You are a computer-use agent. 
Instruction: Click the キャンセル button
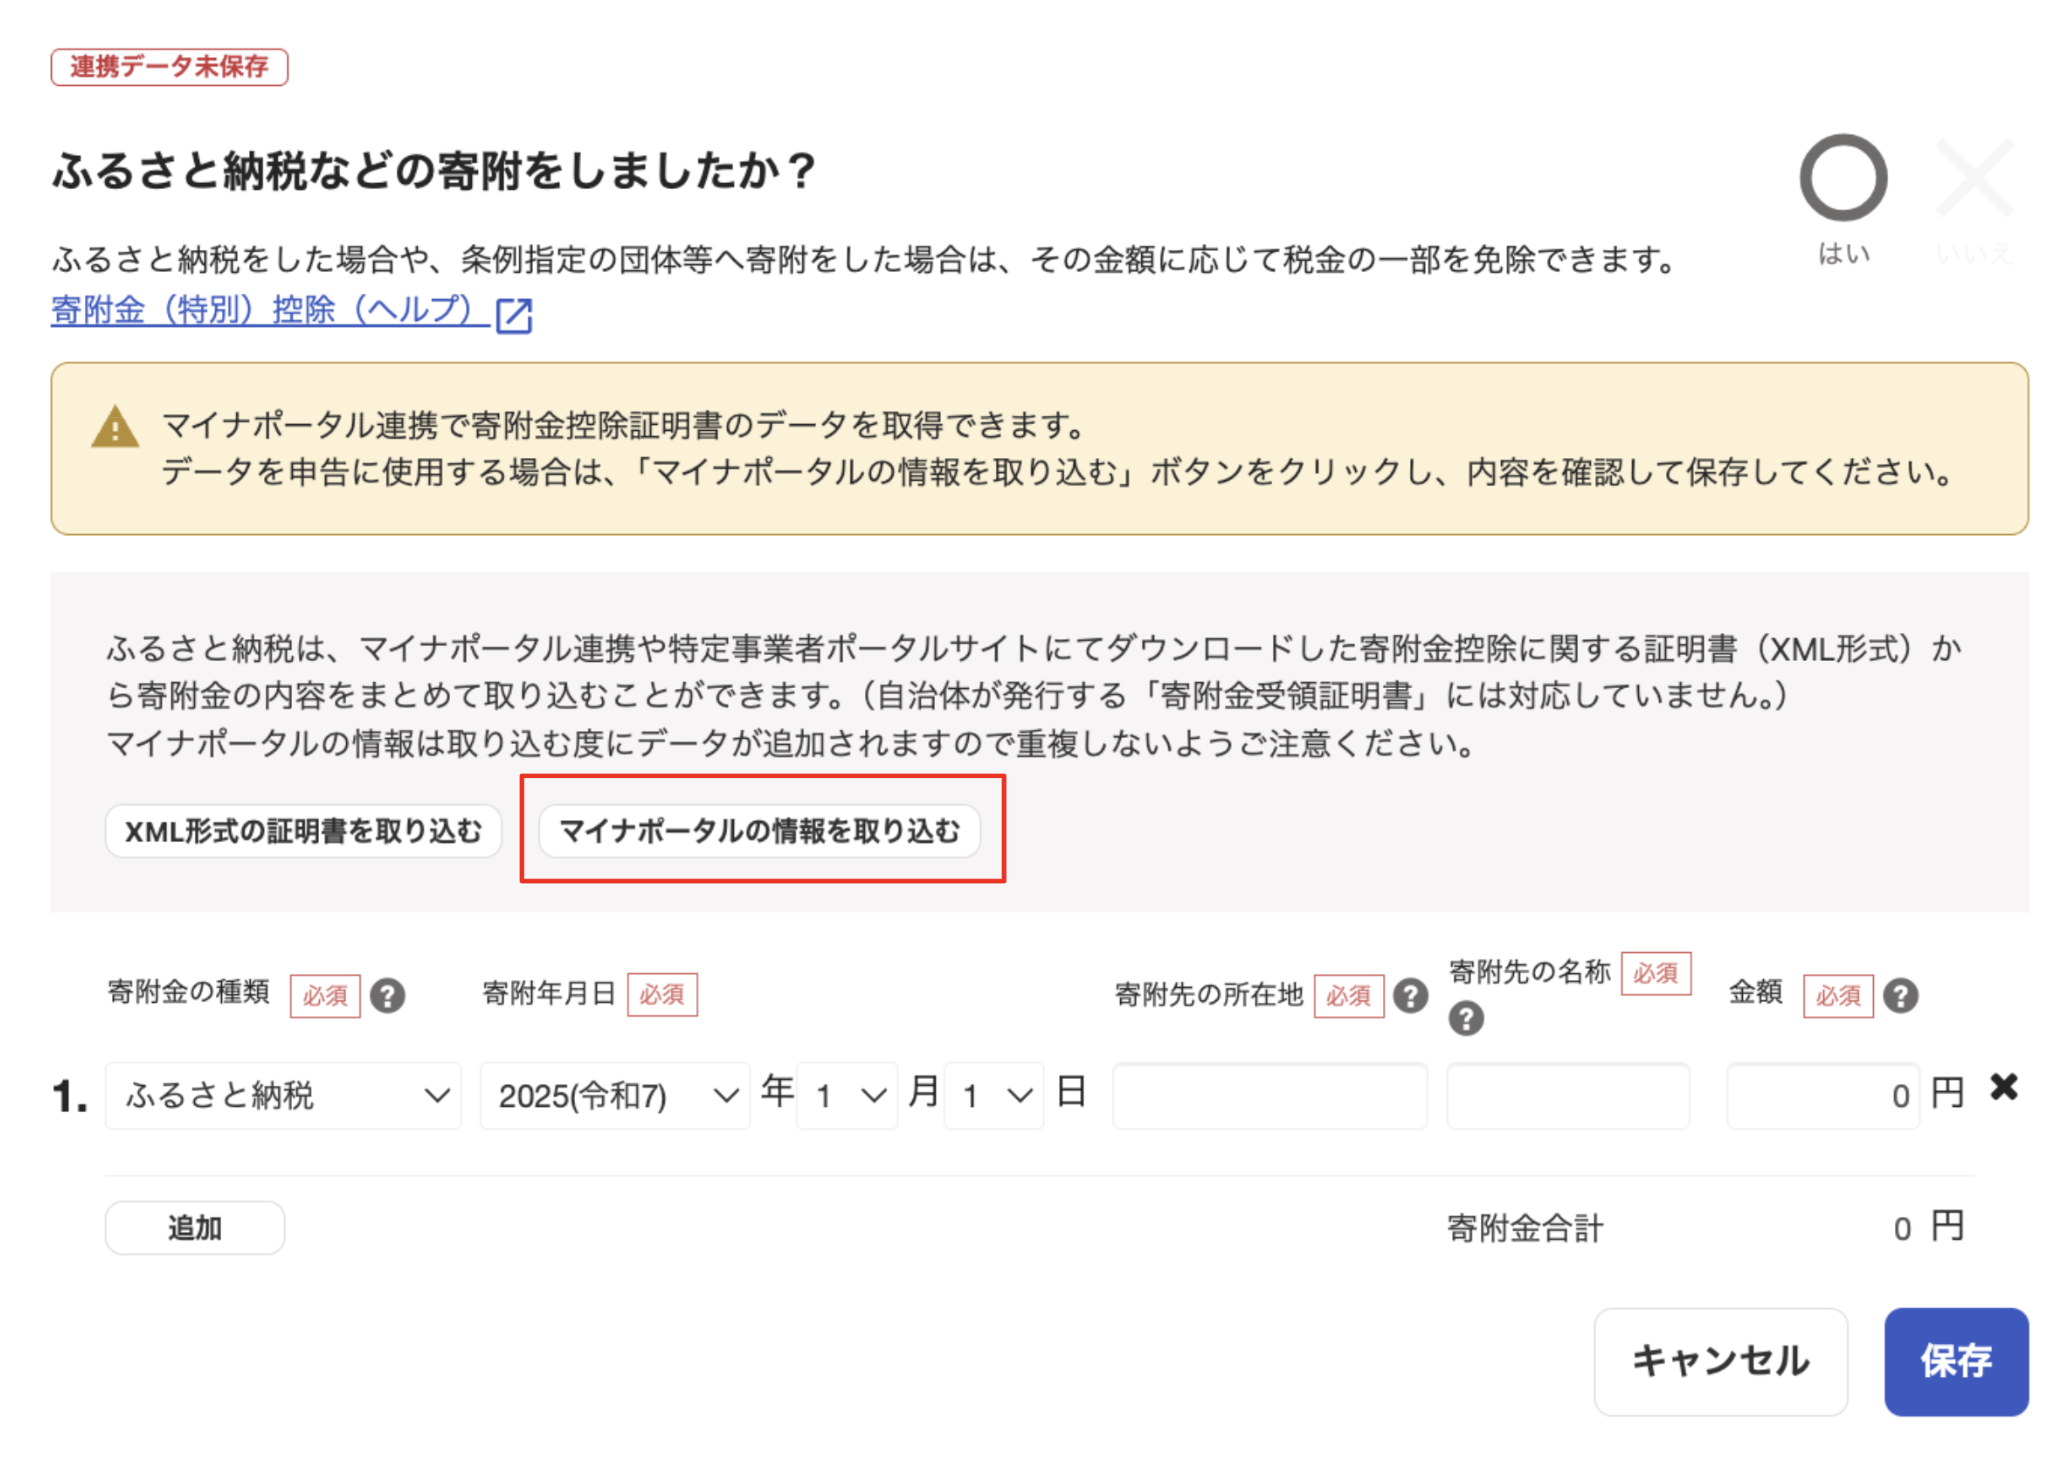[1720, 1361]
